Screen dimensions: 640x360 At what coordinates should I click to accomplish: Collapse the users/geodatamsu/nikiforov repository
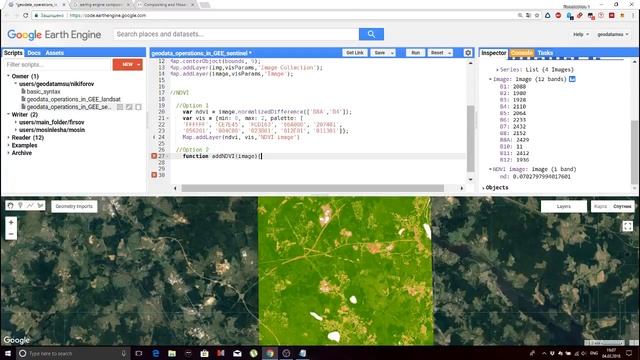click(x=16, y=84)
